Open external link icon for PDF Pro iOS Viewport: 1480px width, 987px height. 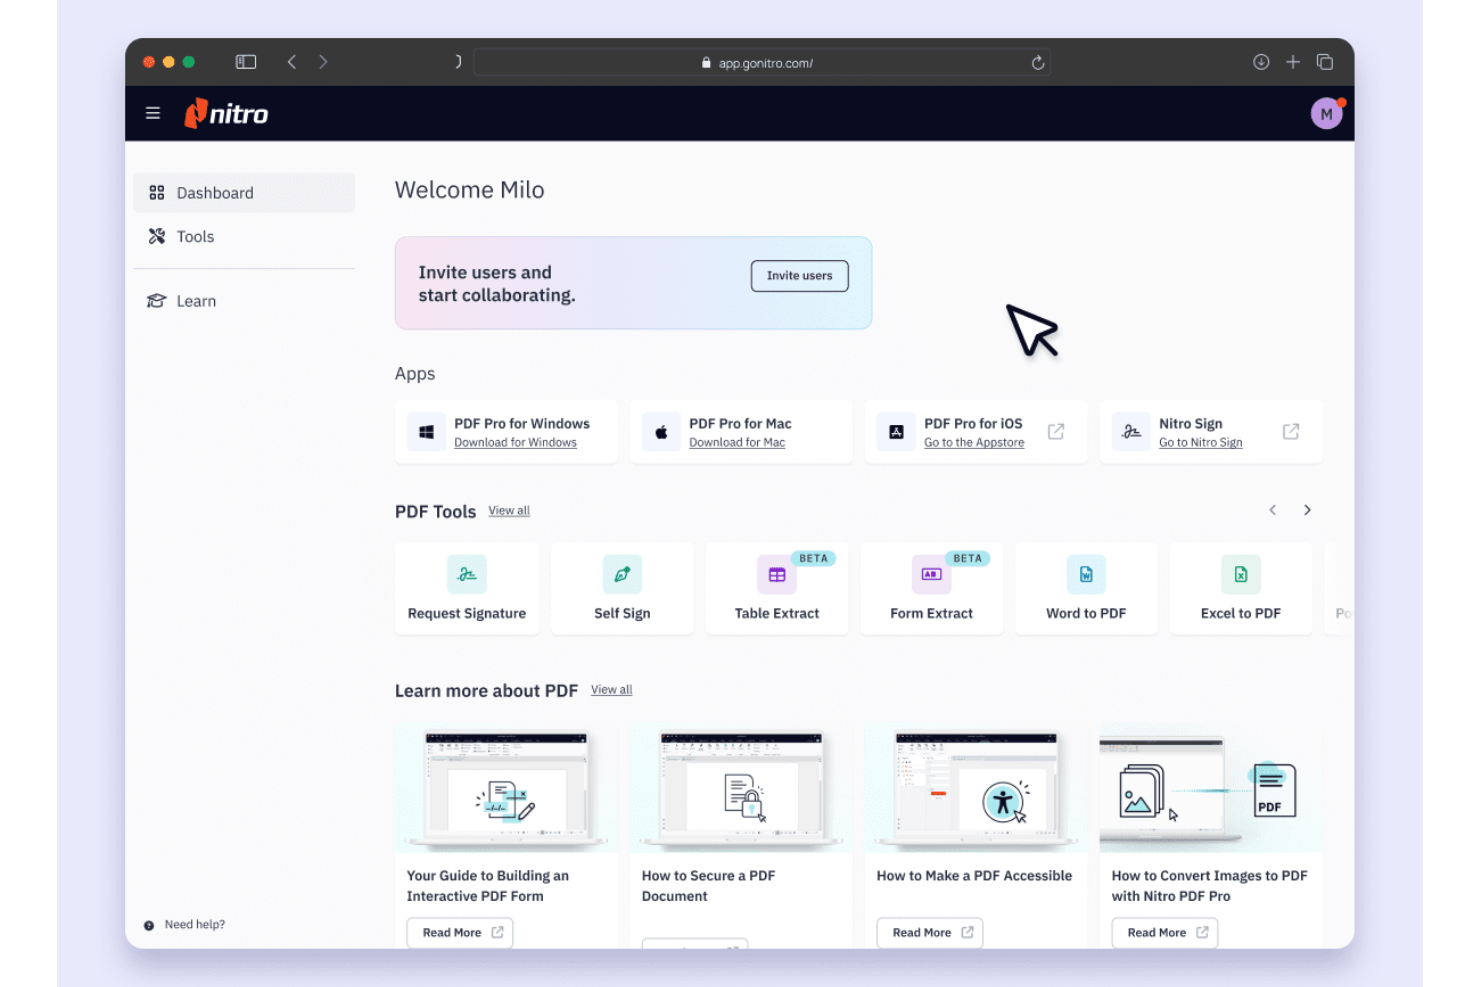coord(1056,431)
